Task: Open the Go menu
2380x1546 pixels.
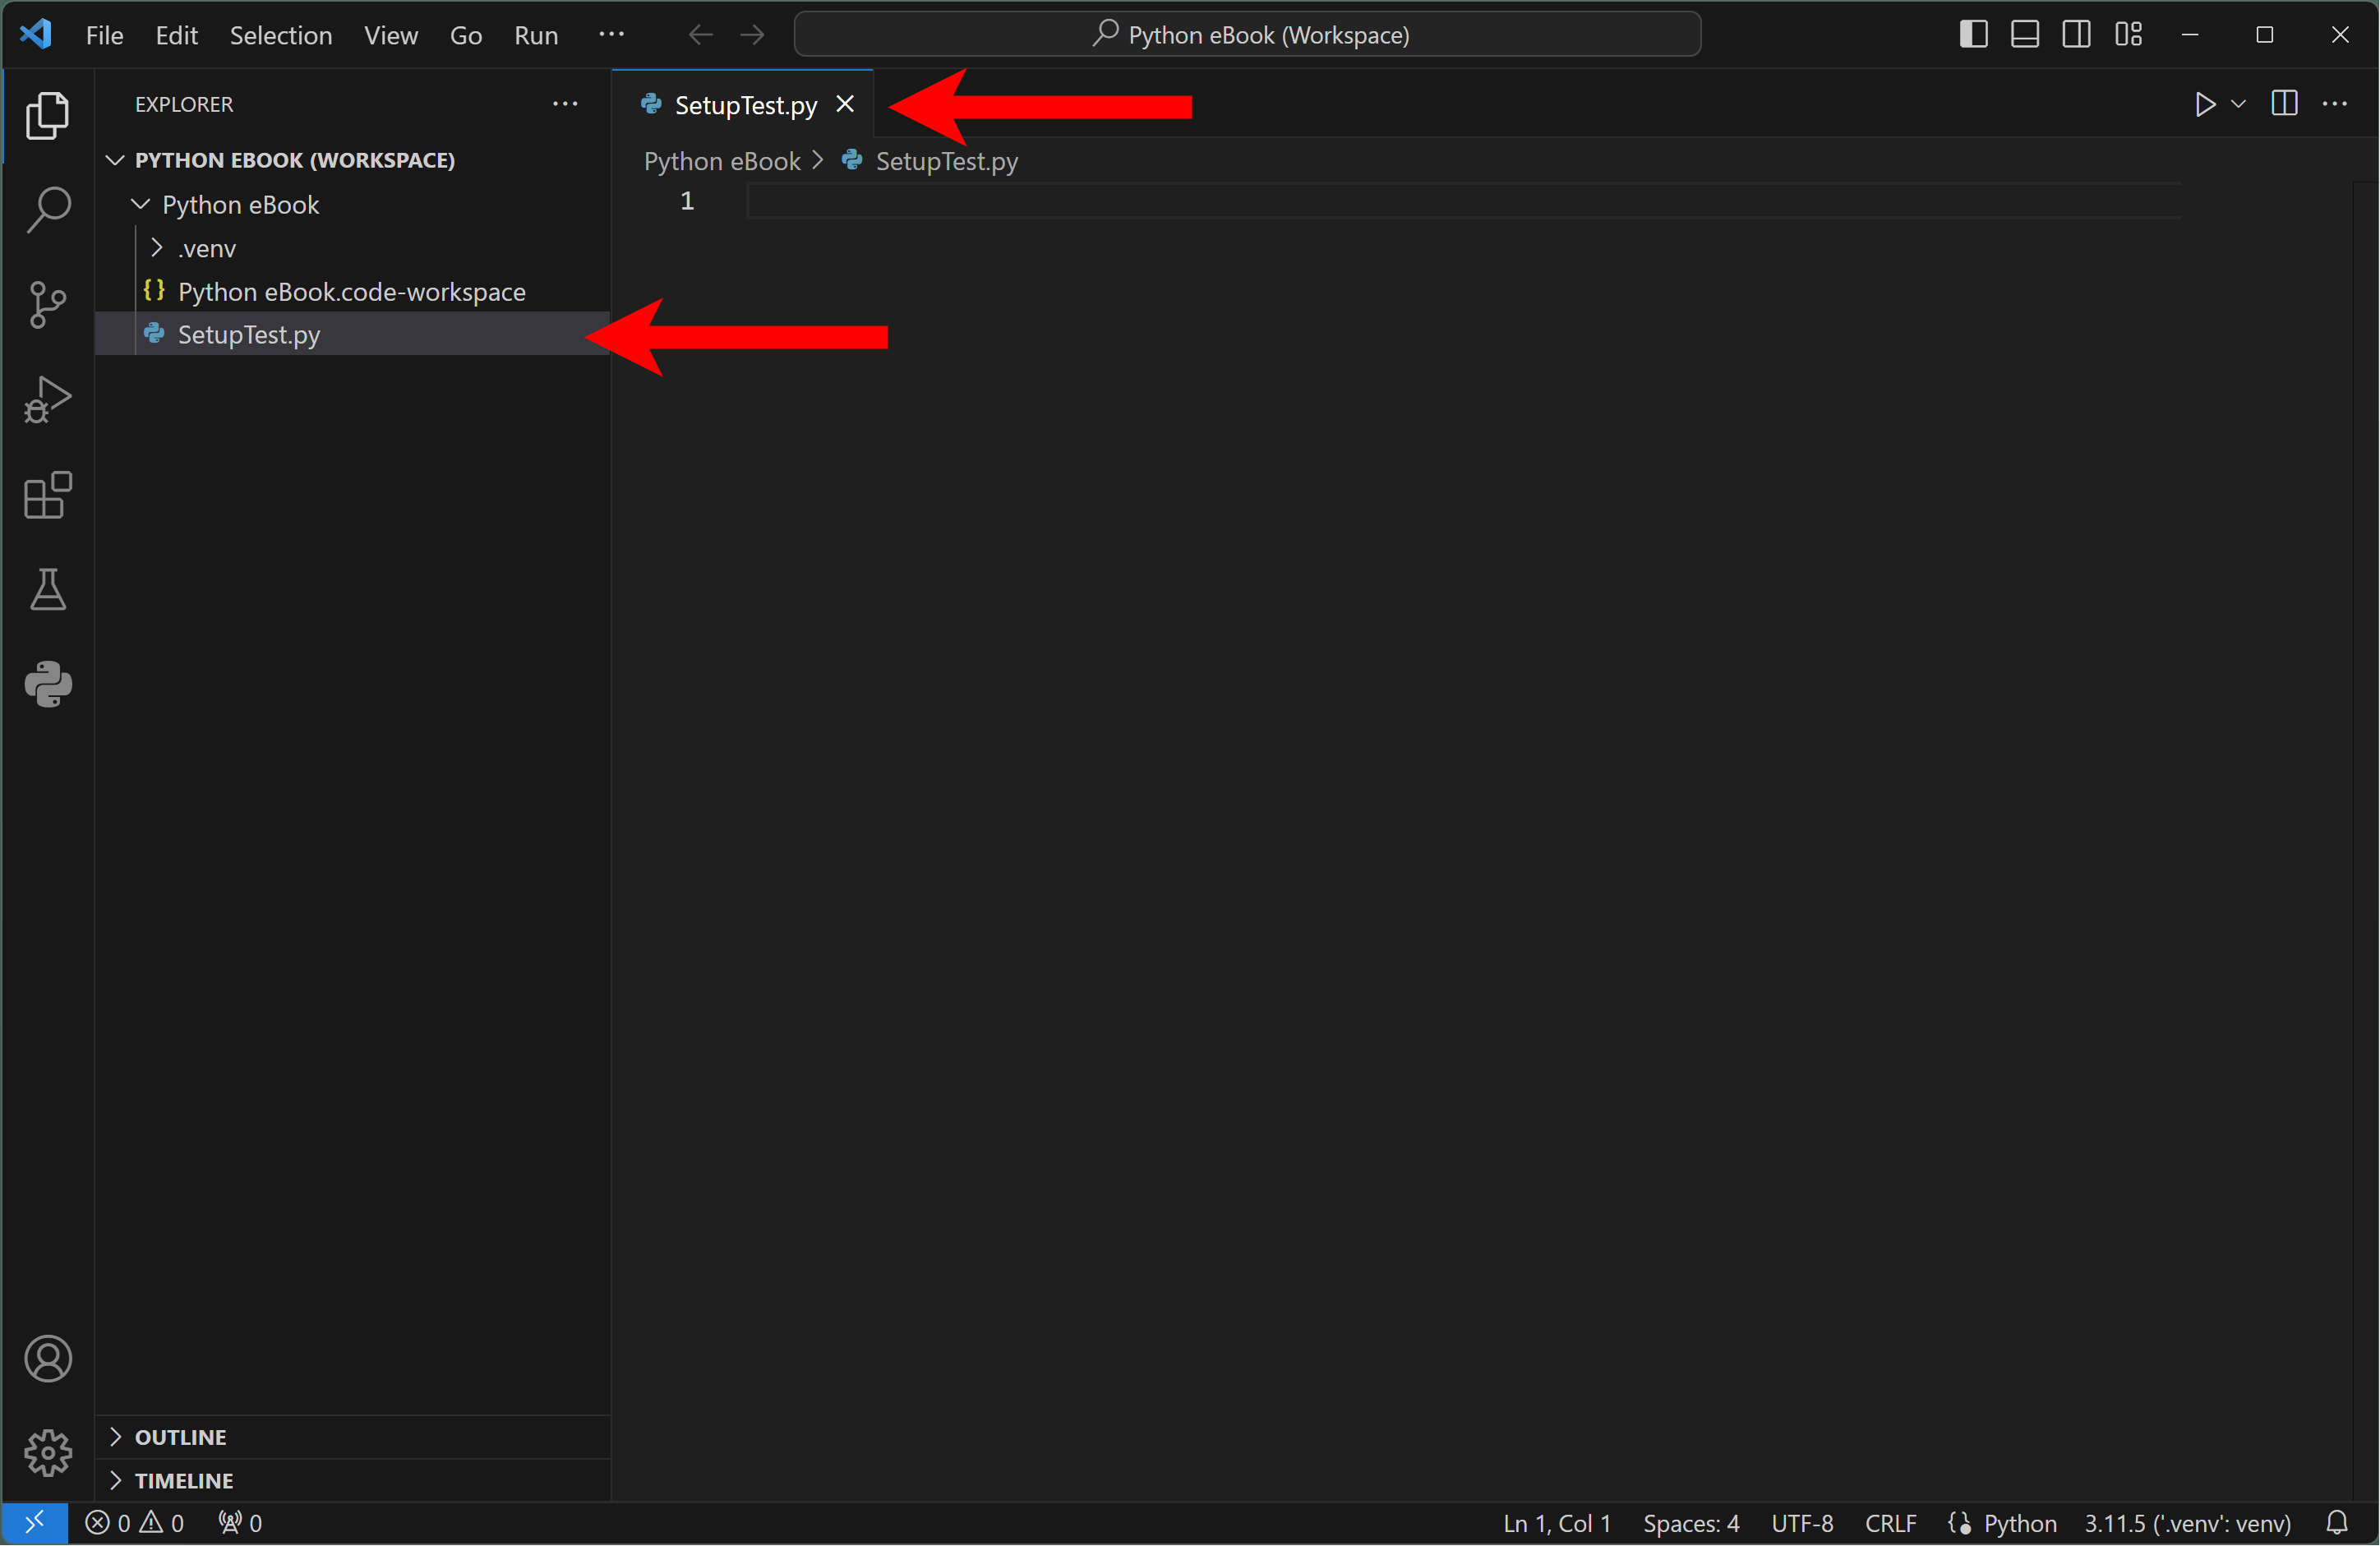Action: click(466, 35)
